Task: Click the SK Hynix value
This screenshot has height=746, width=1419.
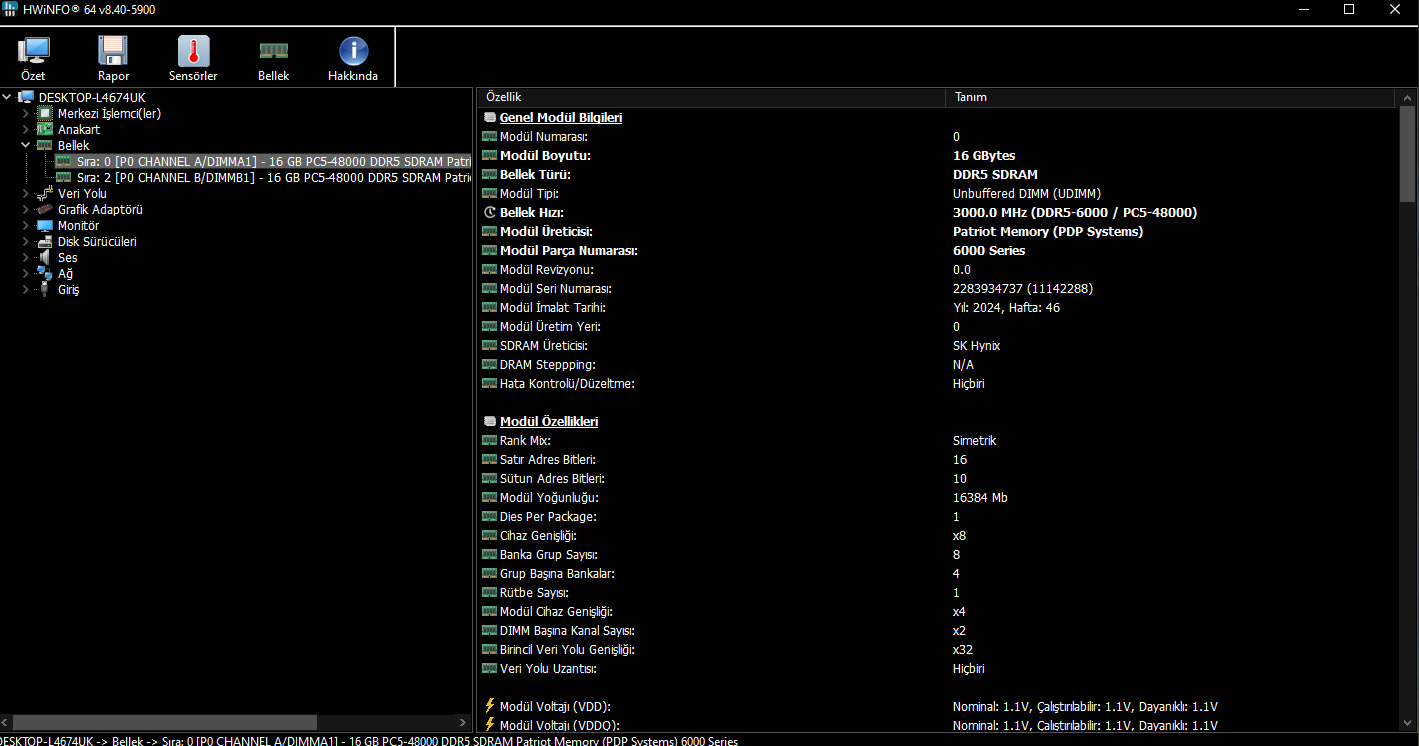Action: [976, 346]
